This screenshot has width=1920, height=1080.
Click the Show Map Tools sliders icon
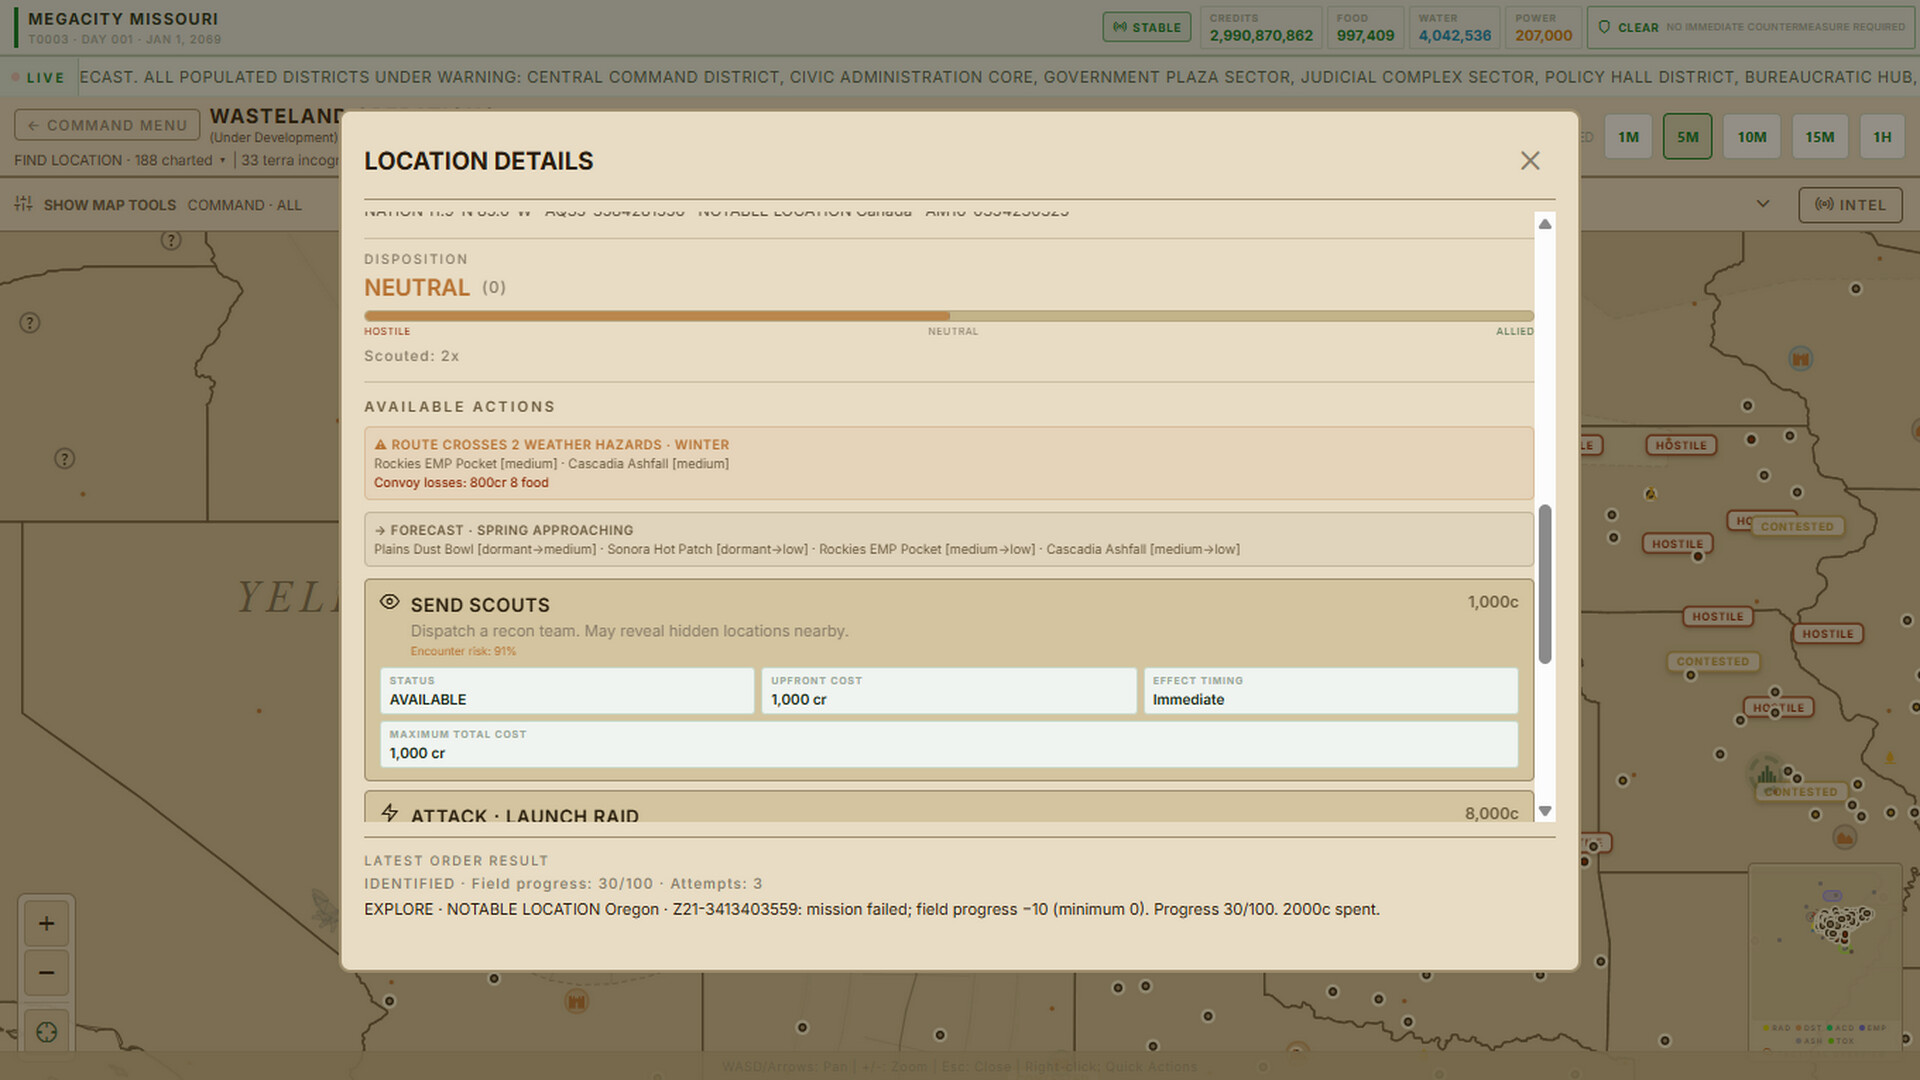coord(23,204)
